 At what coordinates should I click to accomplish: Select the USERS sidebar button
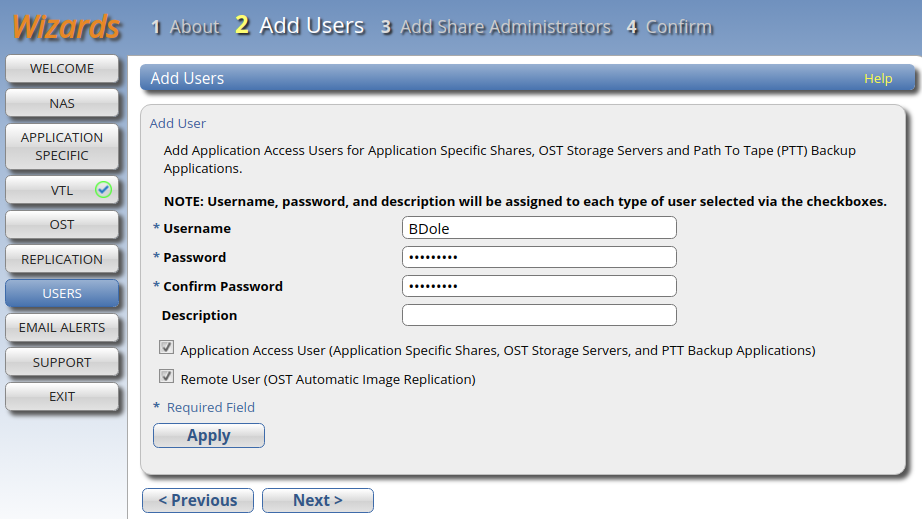pos(62,293)
